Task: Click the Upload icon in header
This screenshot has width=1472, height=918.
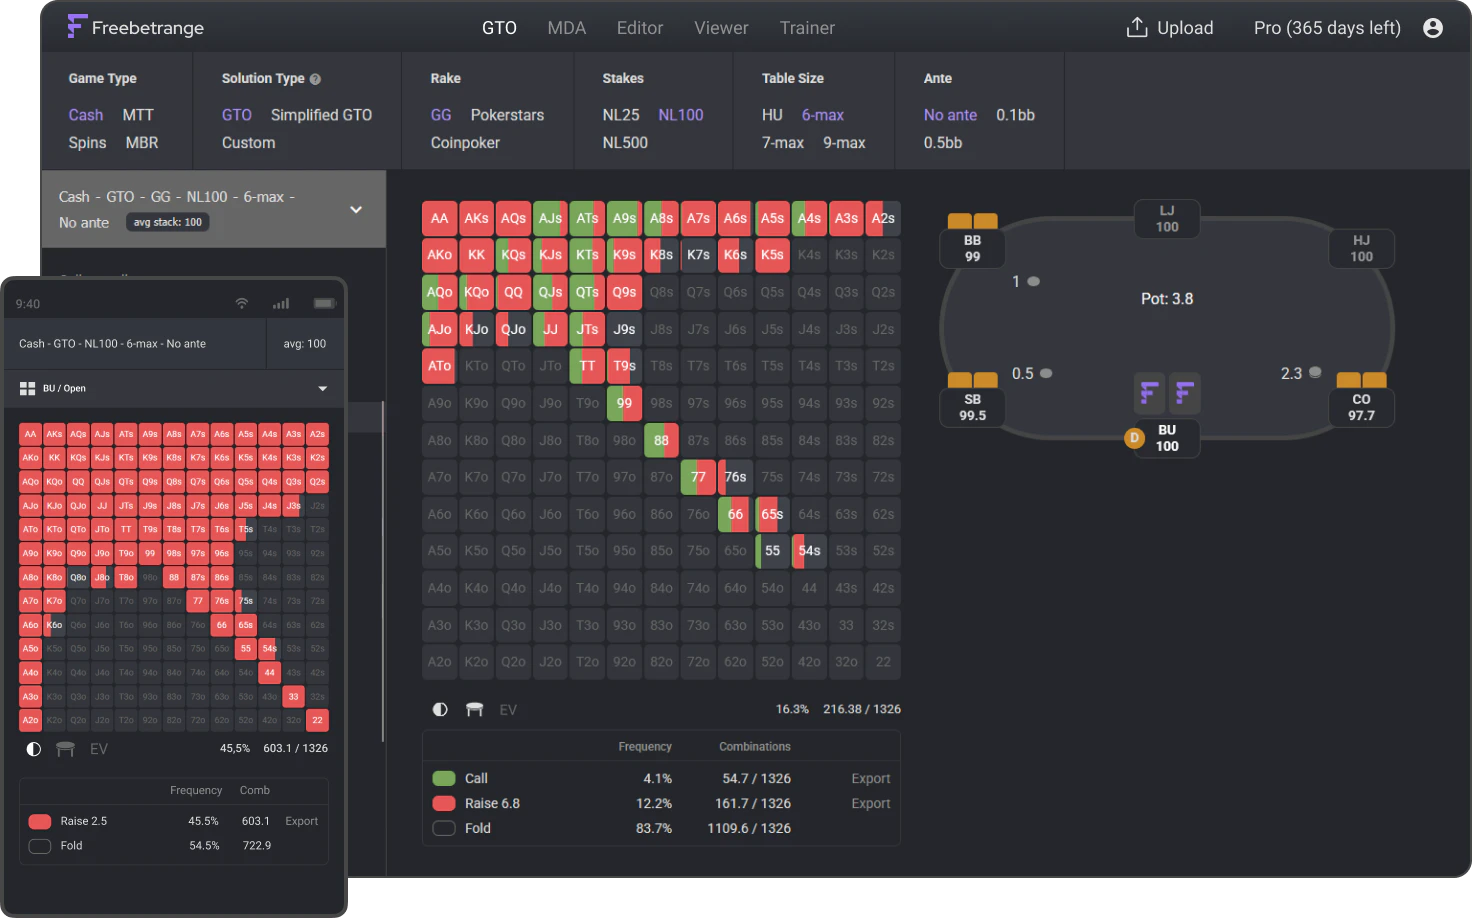Action: click(1137, 27)
